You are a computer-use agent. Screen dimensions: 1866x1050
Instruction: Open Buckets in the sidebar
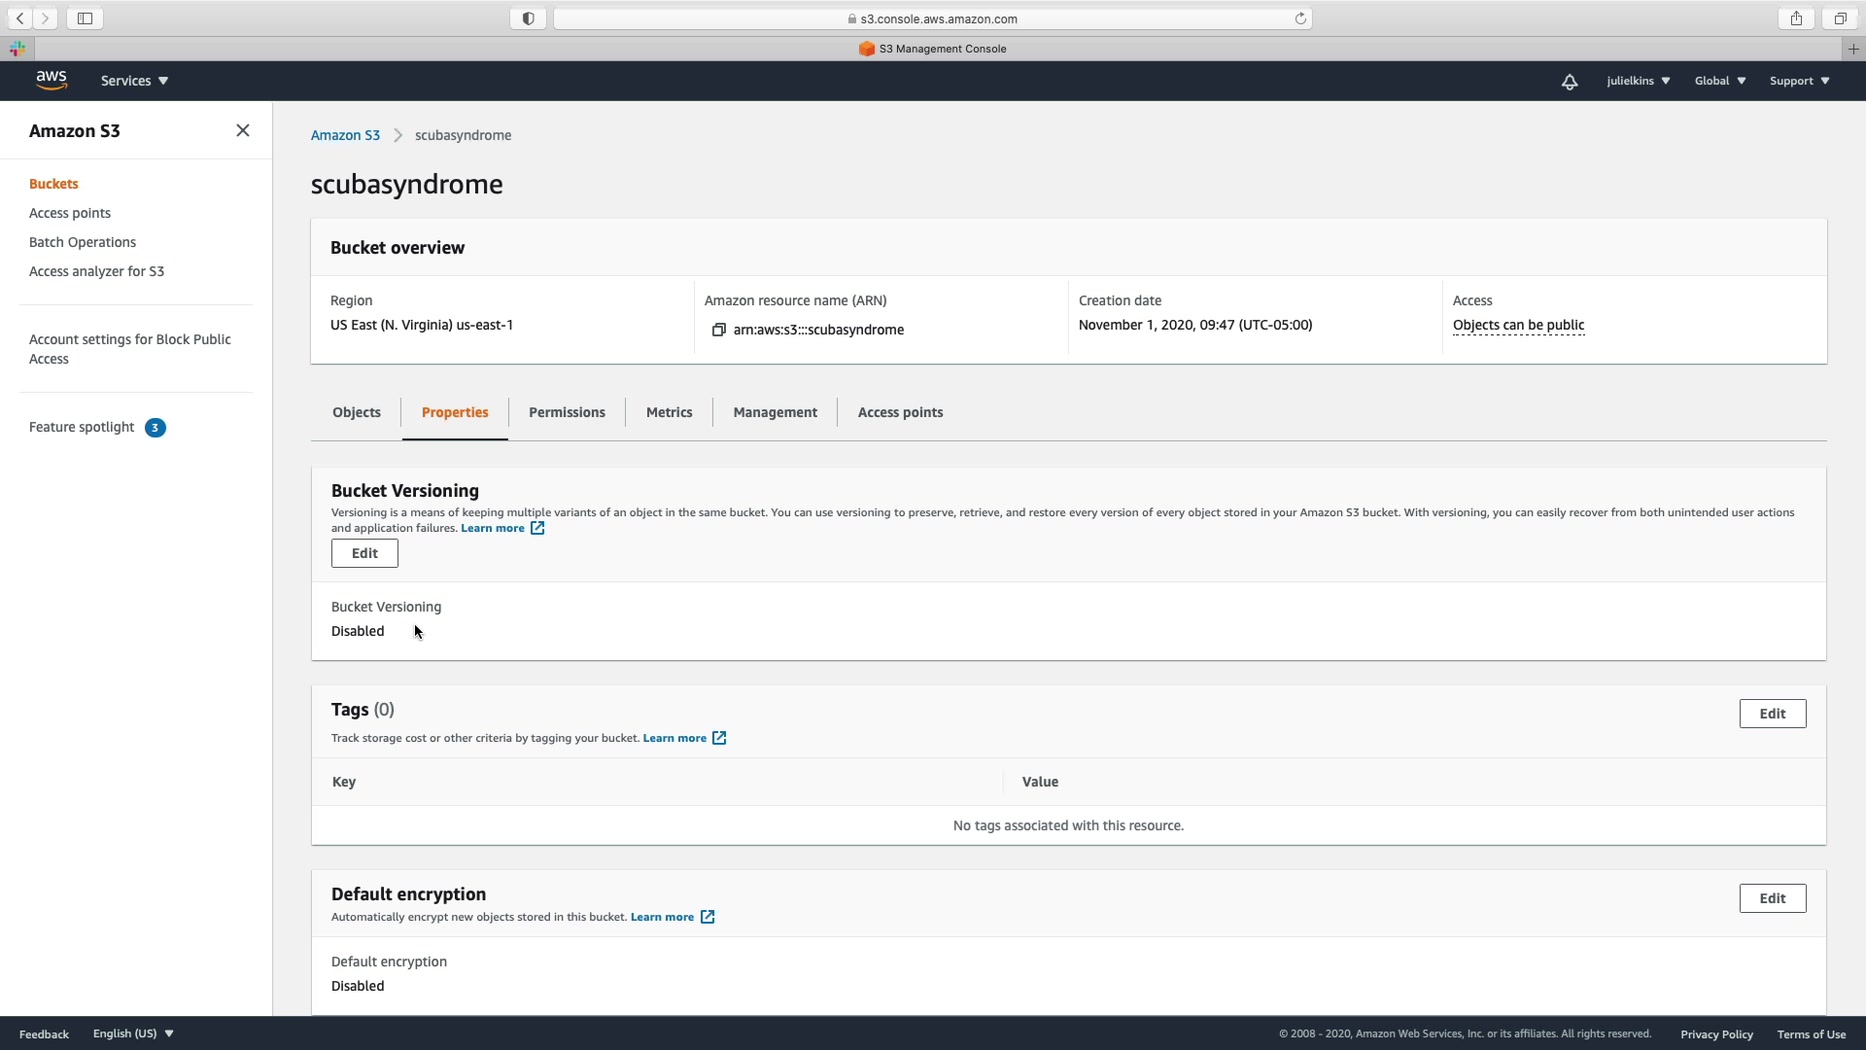tap(54, 184)
